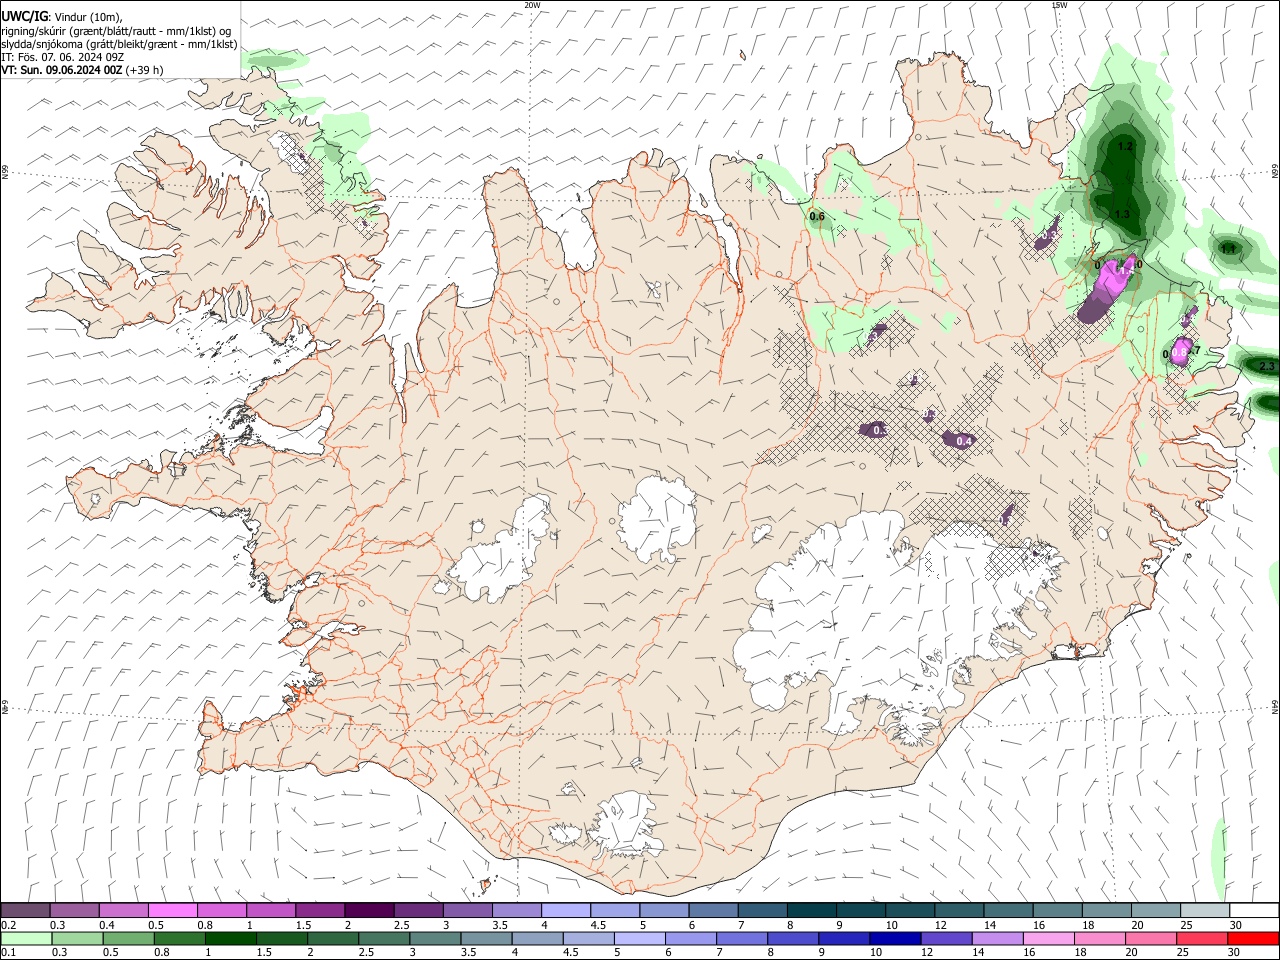Pick top legend swatch between 2 and 2.5
Screen dimensions: 1280x960
point(368,910)
